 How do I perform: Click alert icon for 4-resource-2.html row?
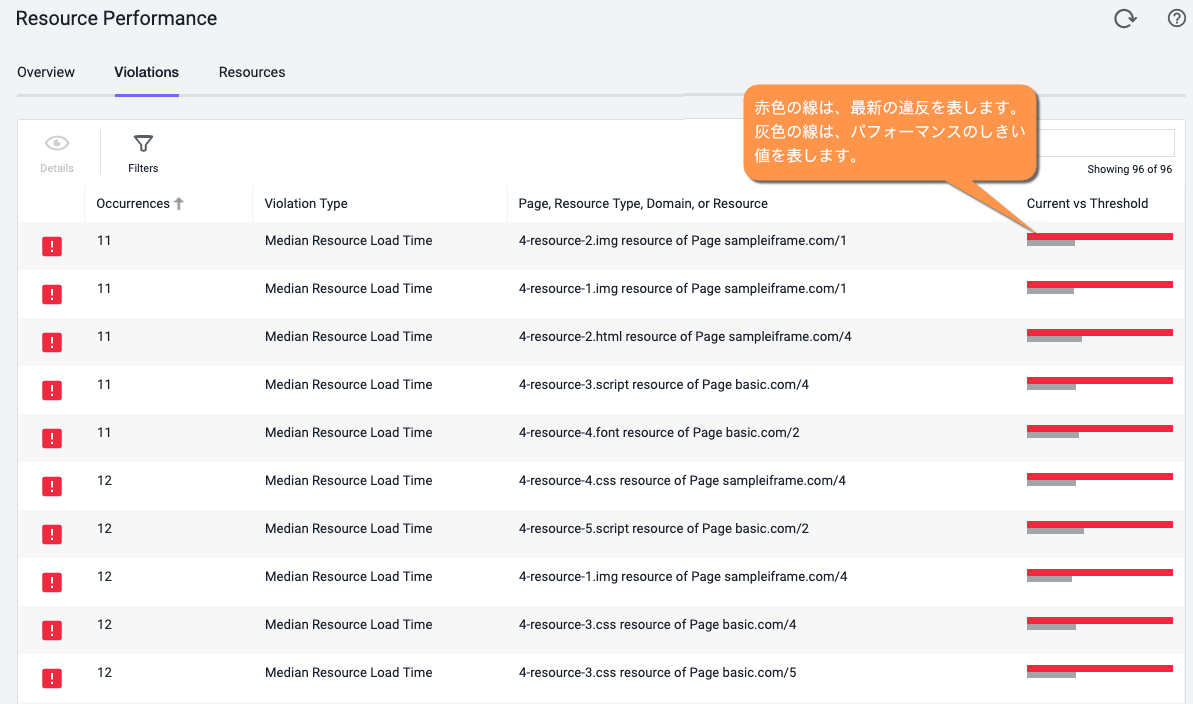pyautogui.click(x=52, y=342)
